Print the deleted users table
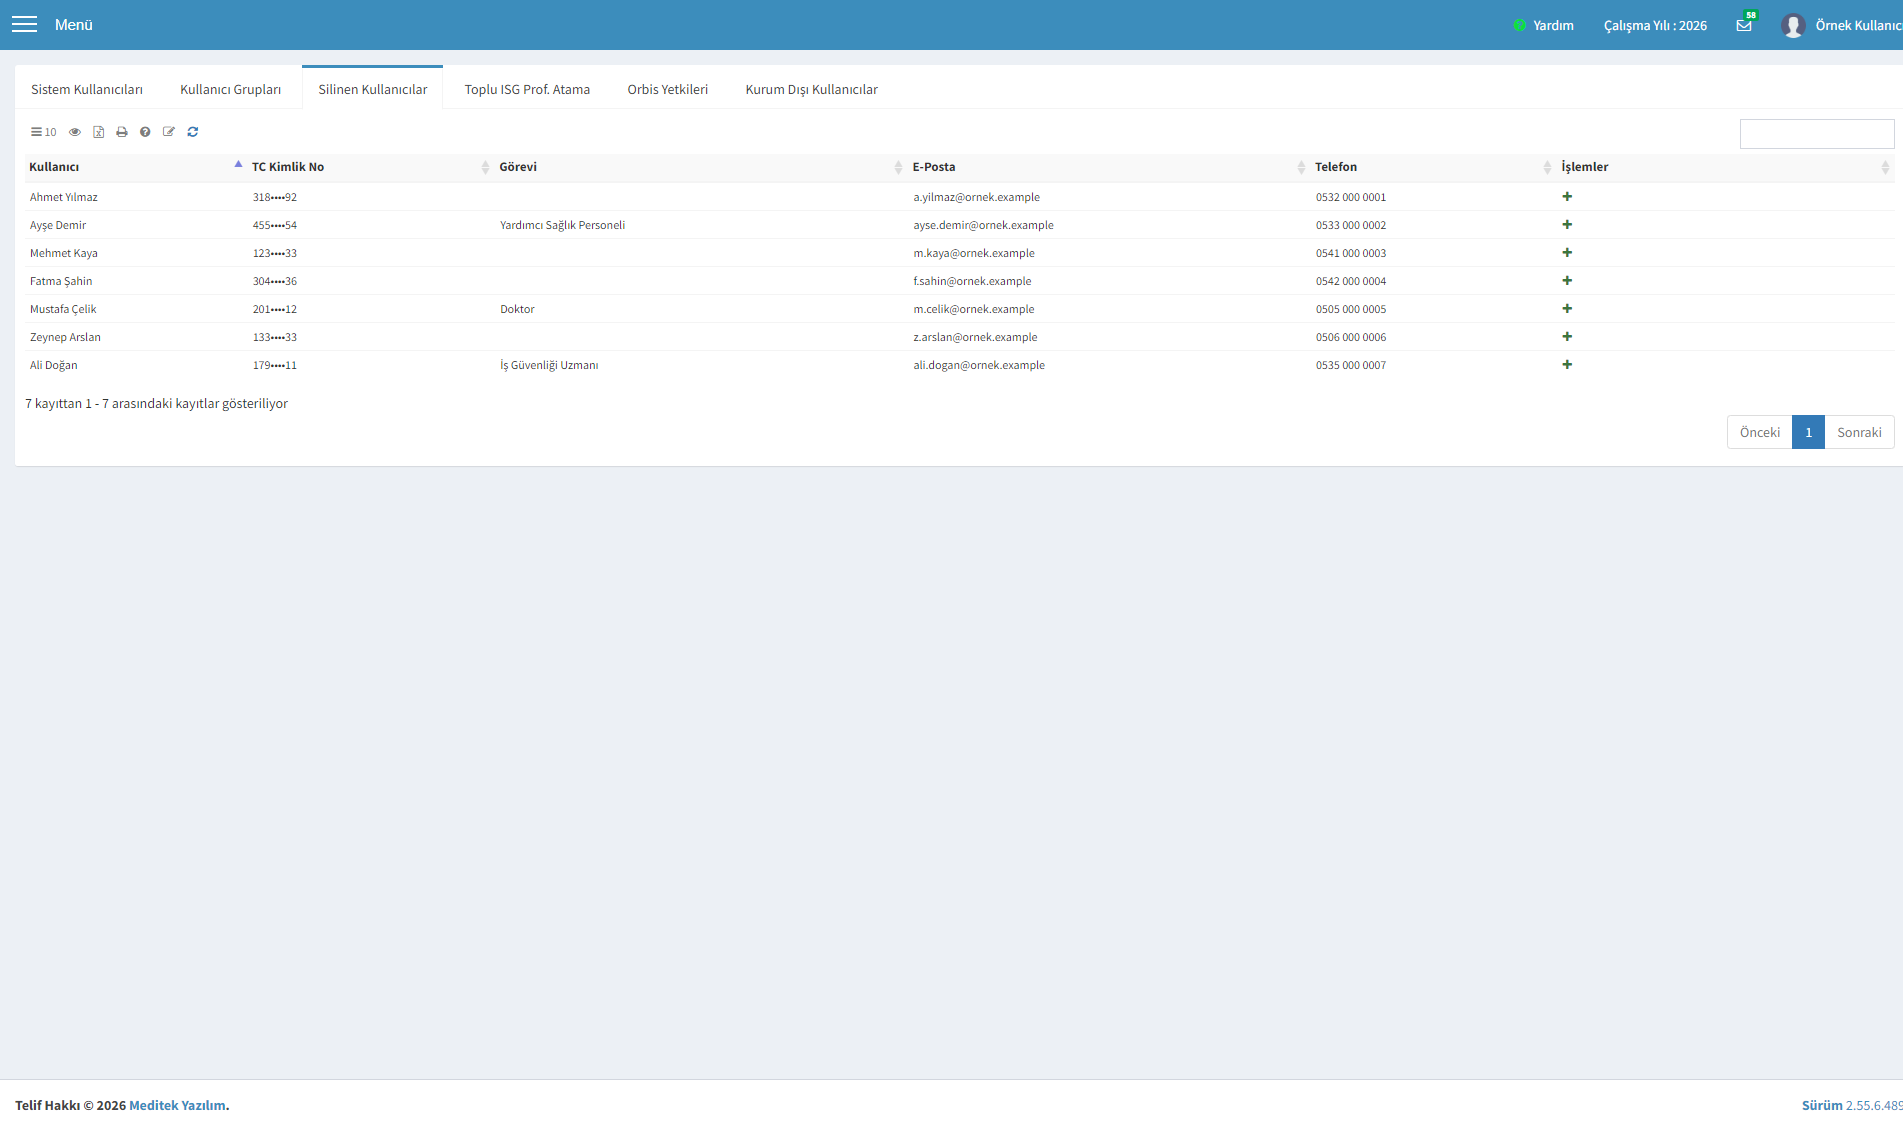1903x1130 pixels. pyautogui.click(x=122, y=132)
